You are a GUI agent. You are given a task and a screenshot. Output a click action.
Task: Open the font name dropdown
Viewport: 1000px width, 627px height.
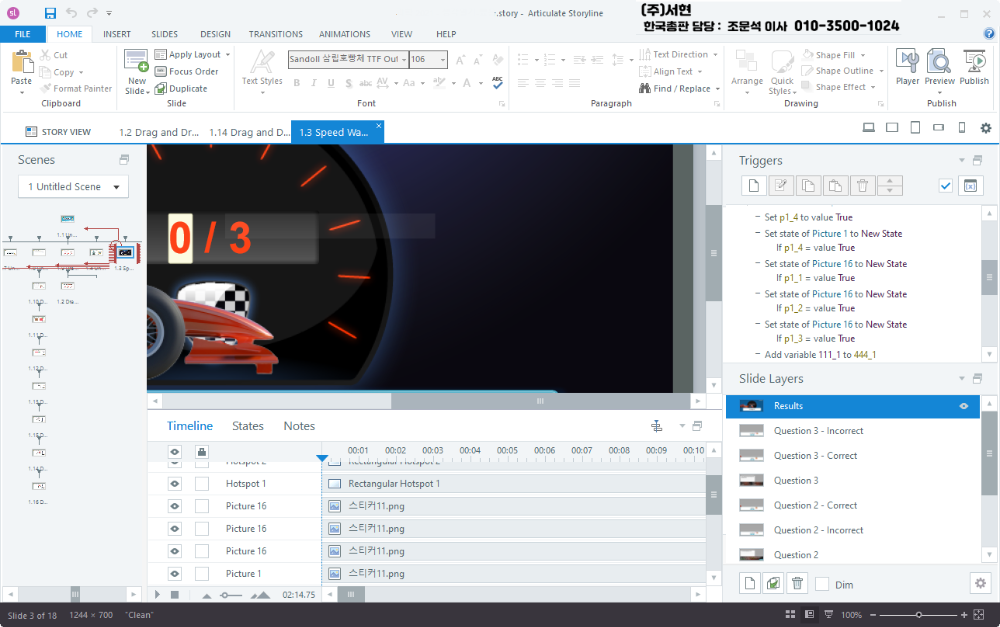404,59
